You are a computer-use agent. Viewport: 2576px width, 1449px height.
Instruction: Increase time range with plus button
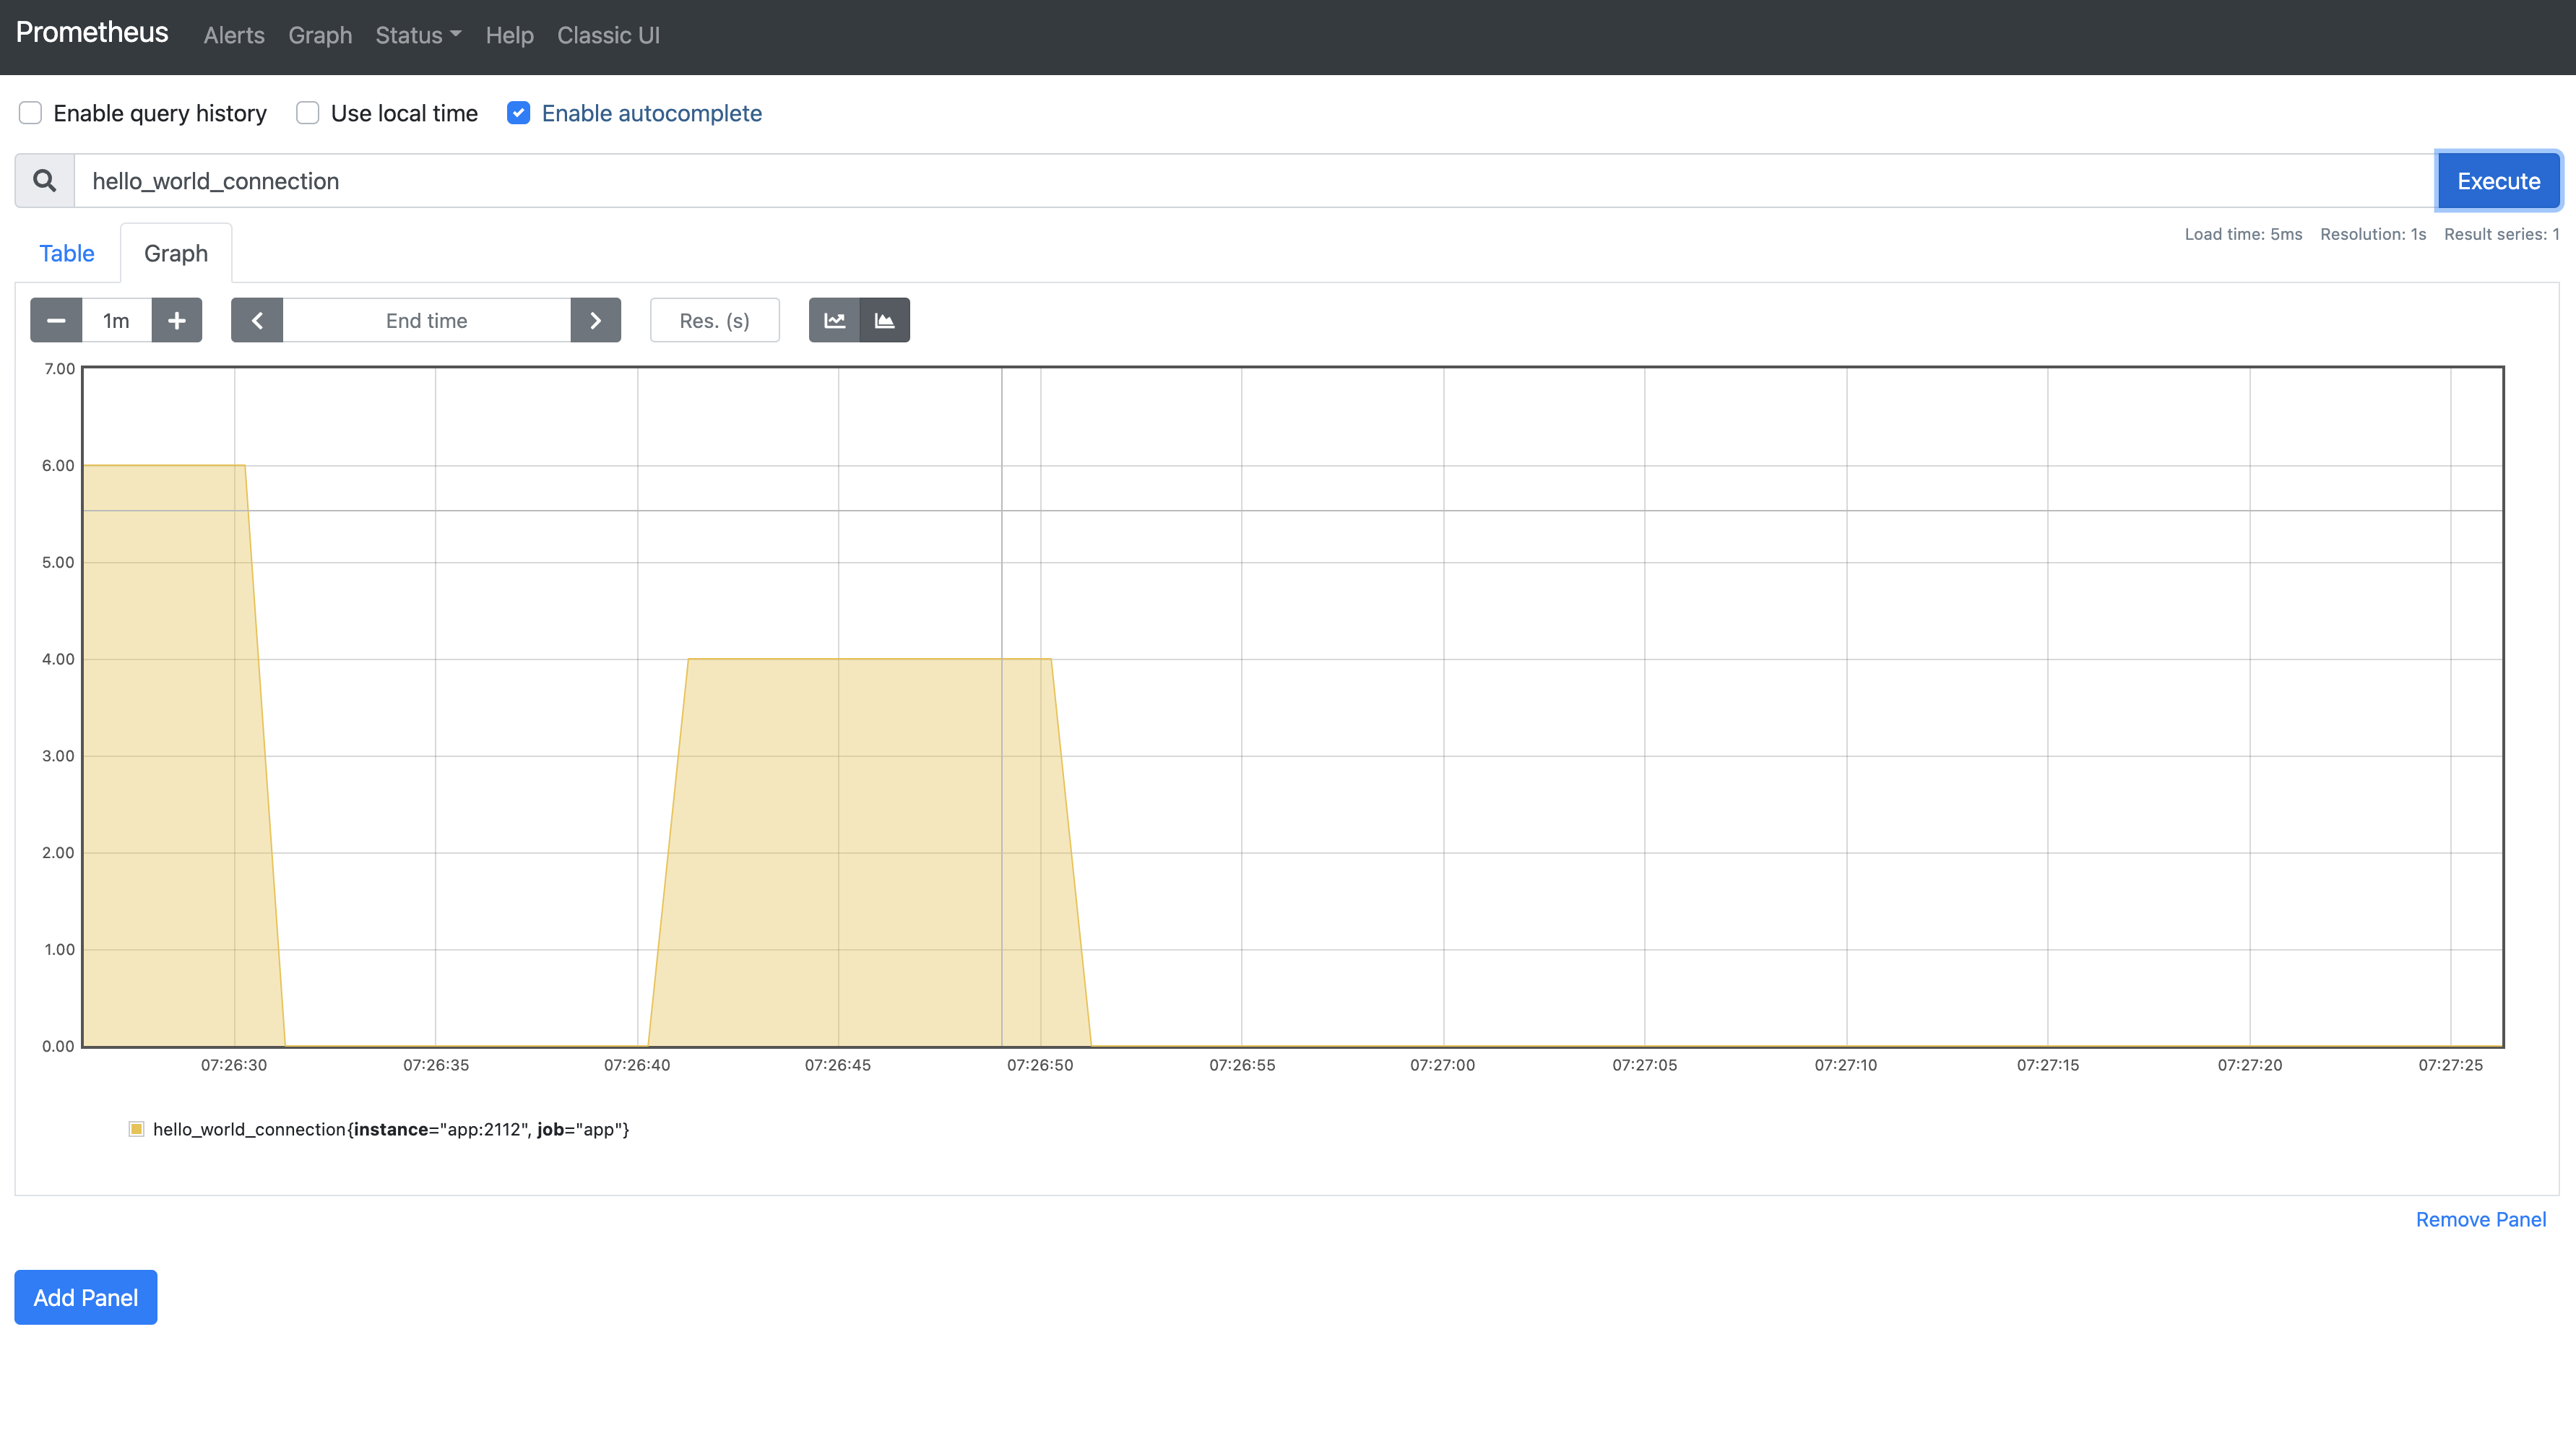[x=177, y=320]
